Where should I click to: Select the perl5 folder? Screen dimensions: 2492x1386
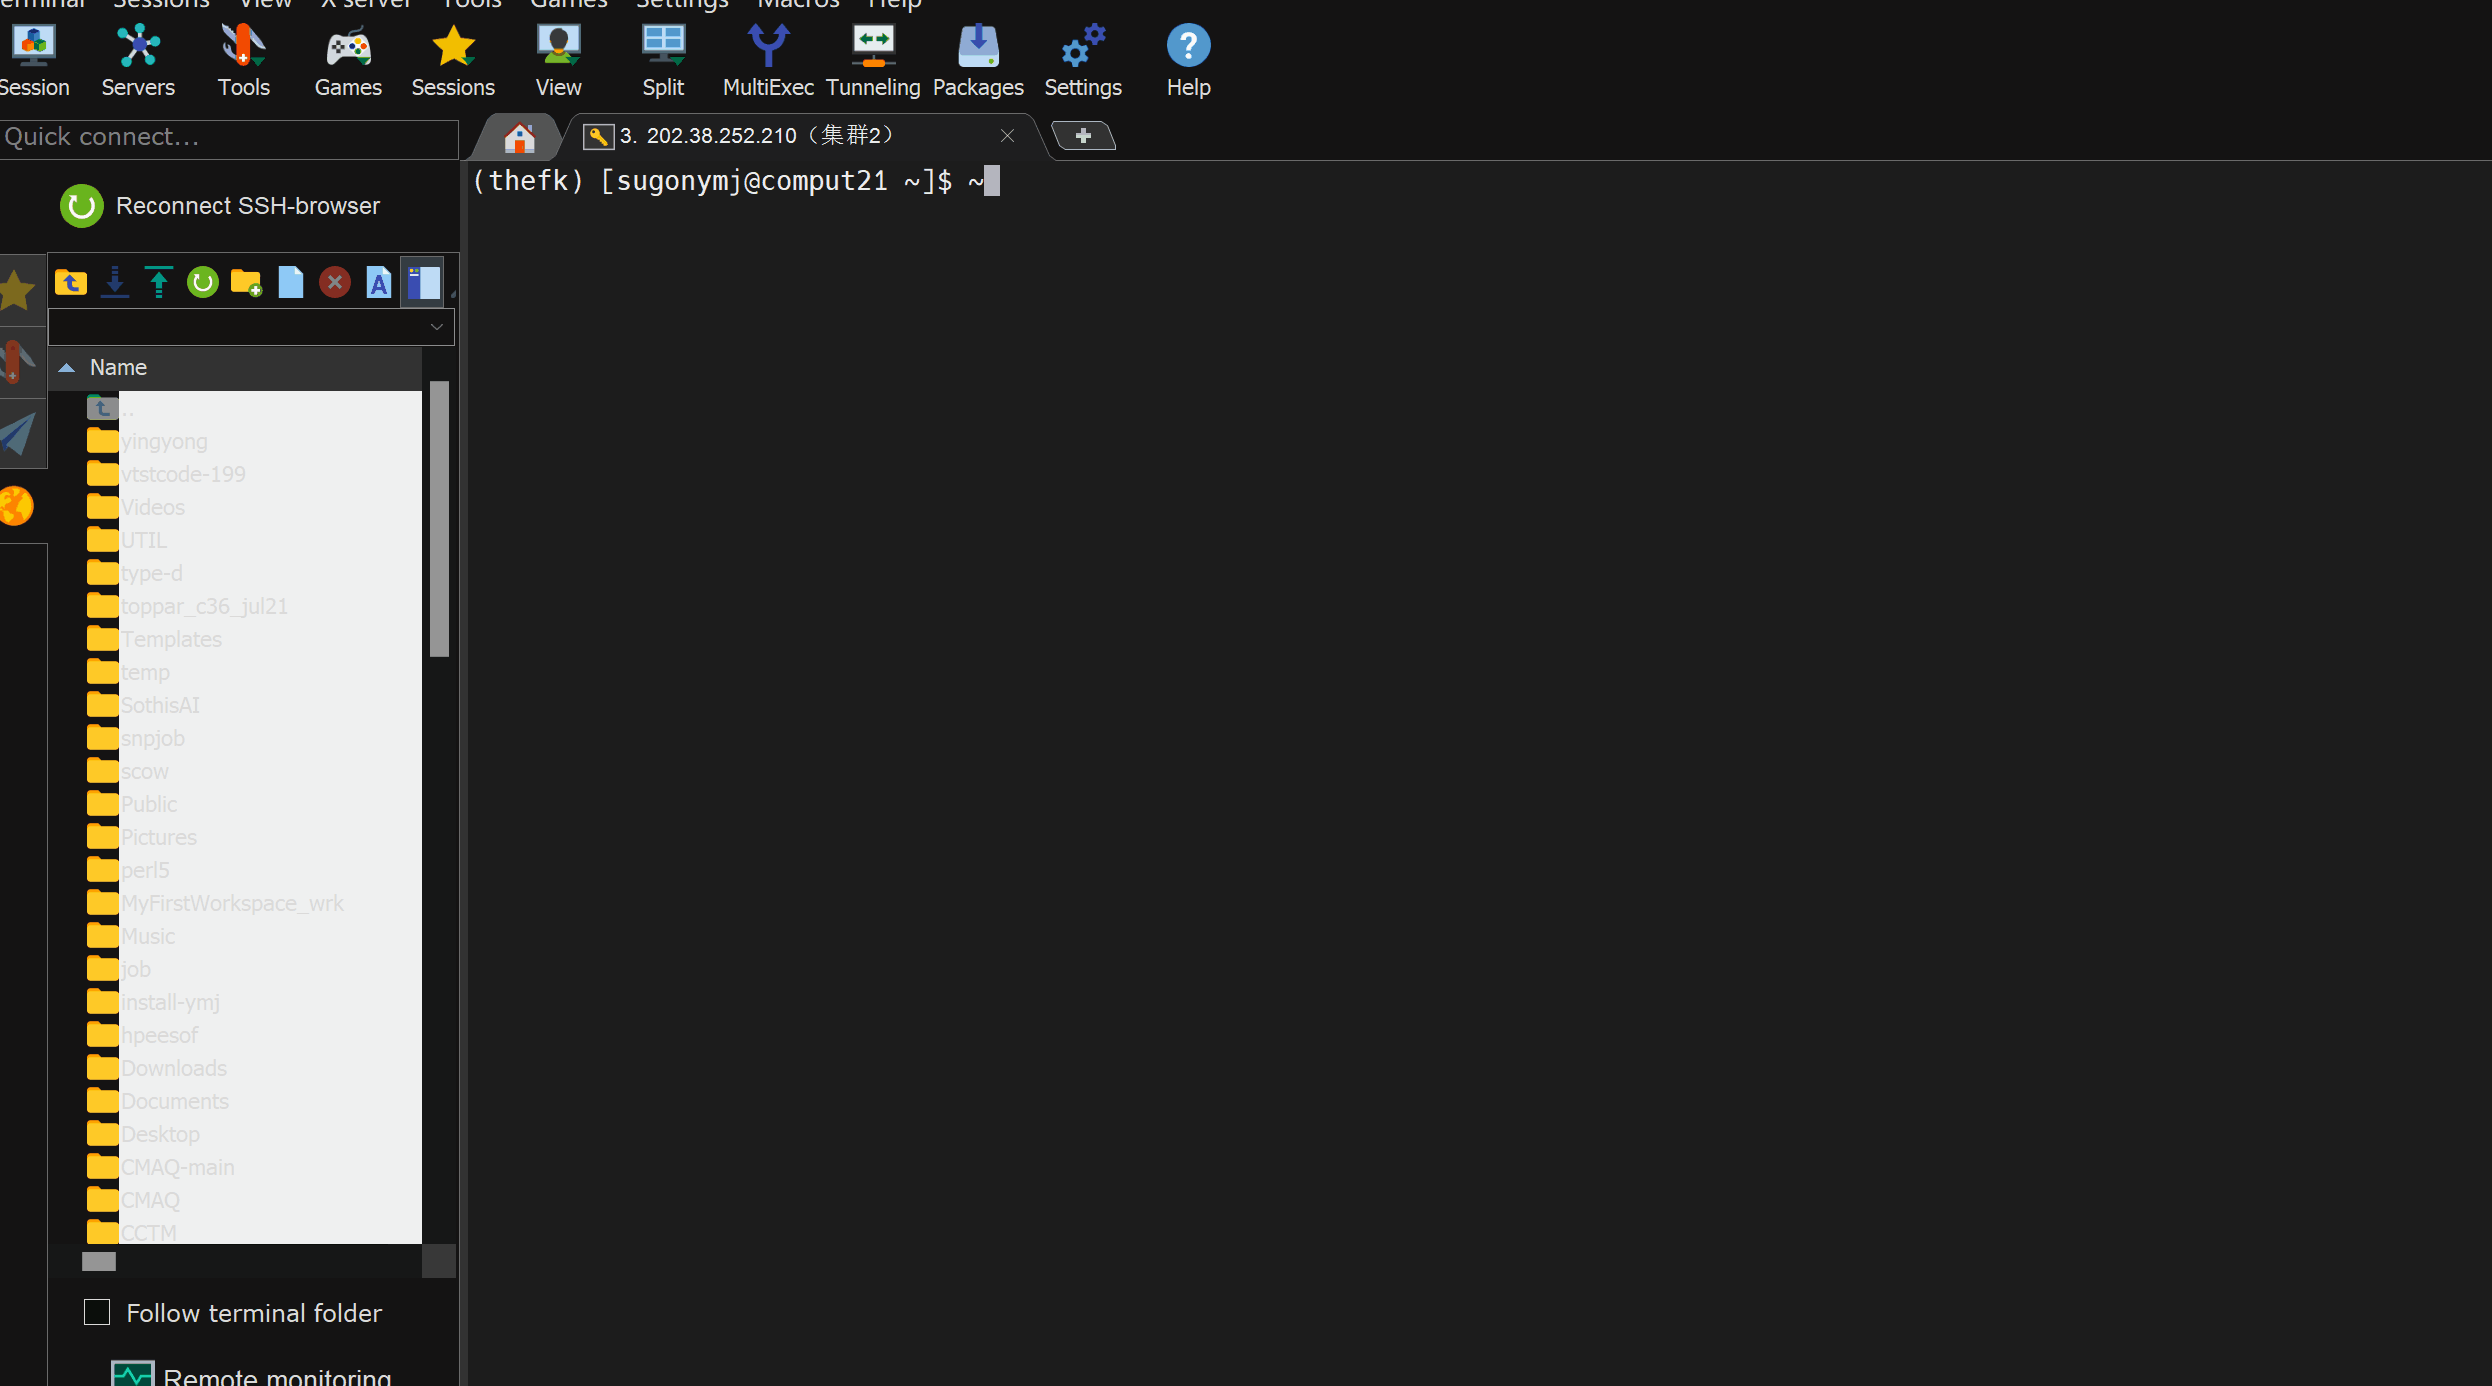(128, 870)
